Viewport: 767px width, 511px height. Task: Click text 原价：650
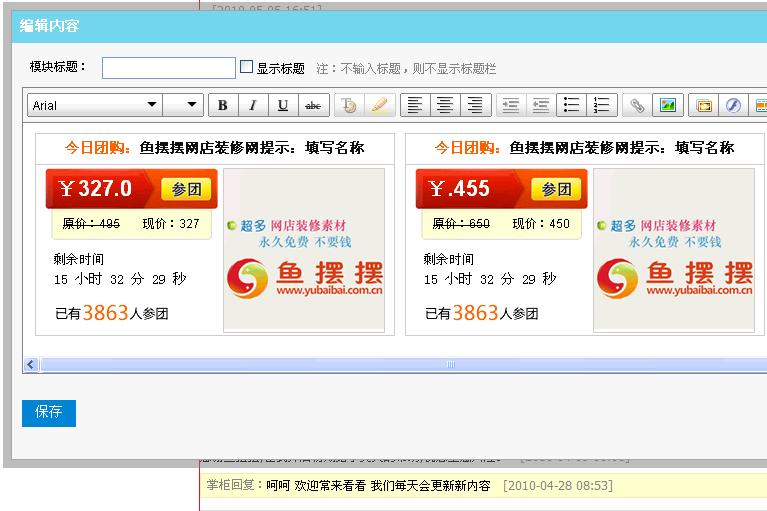[x=461, y=223]
